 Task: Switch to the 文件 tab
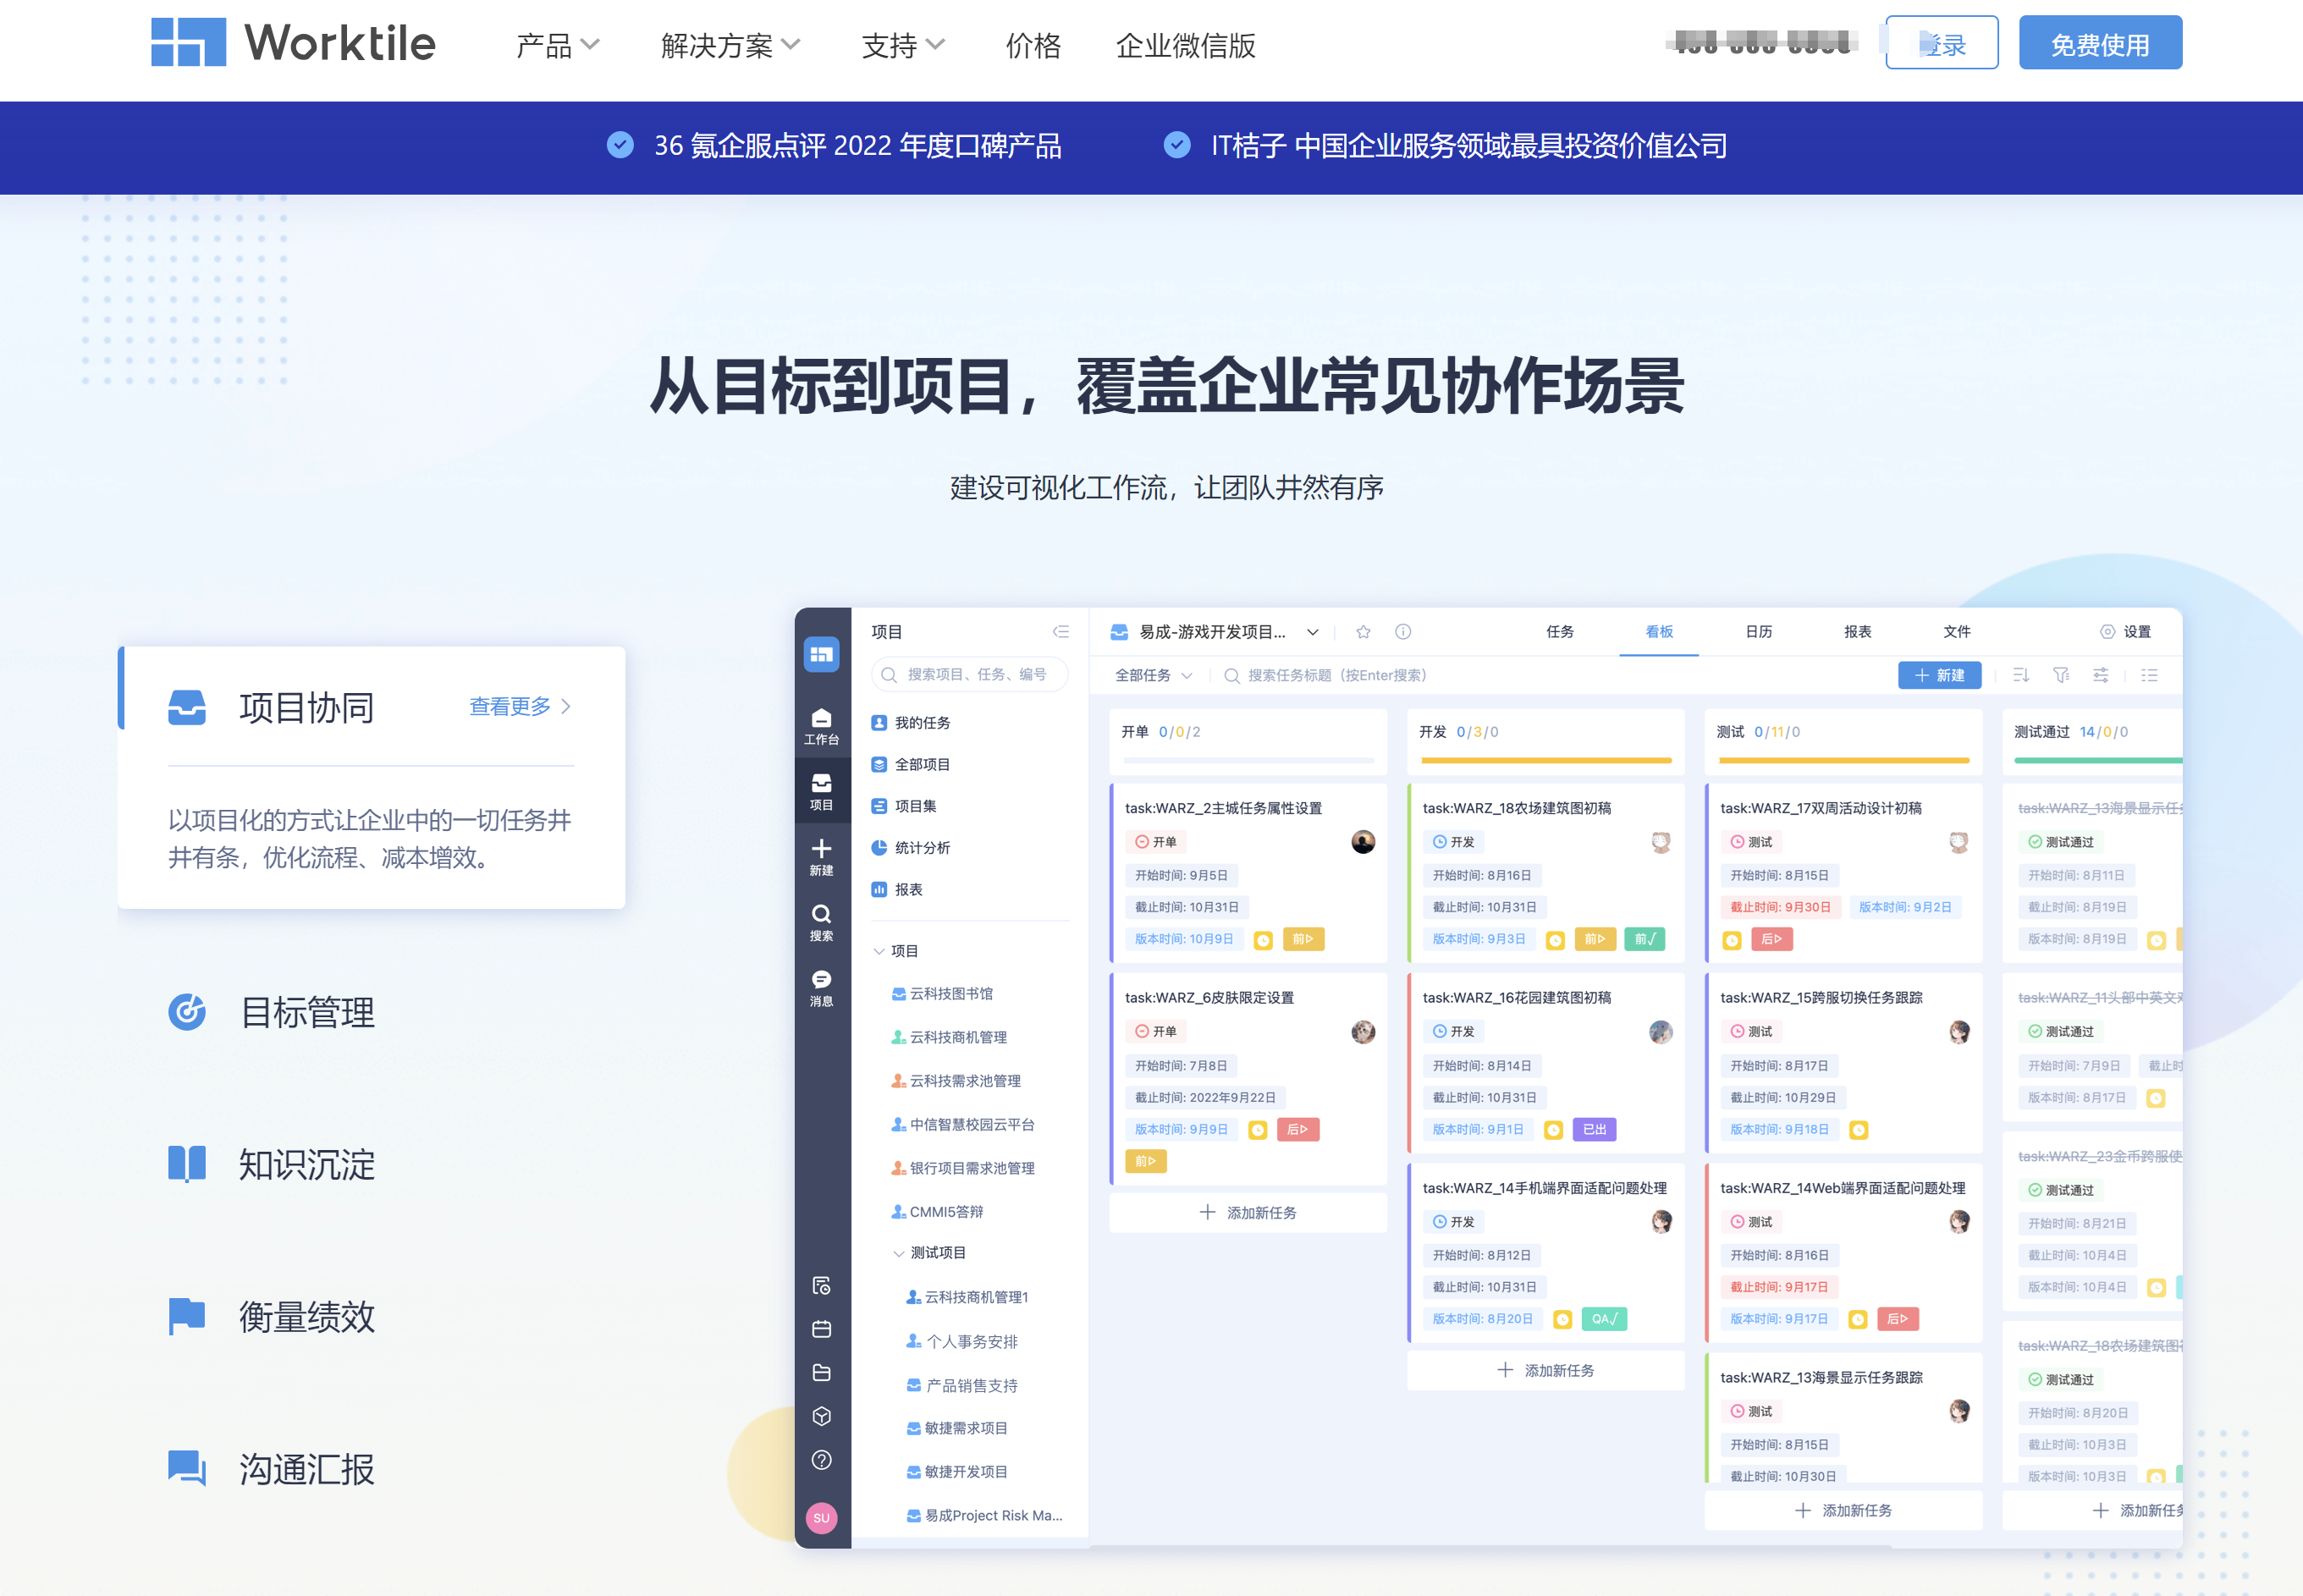[x=1957, y=631]
